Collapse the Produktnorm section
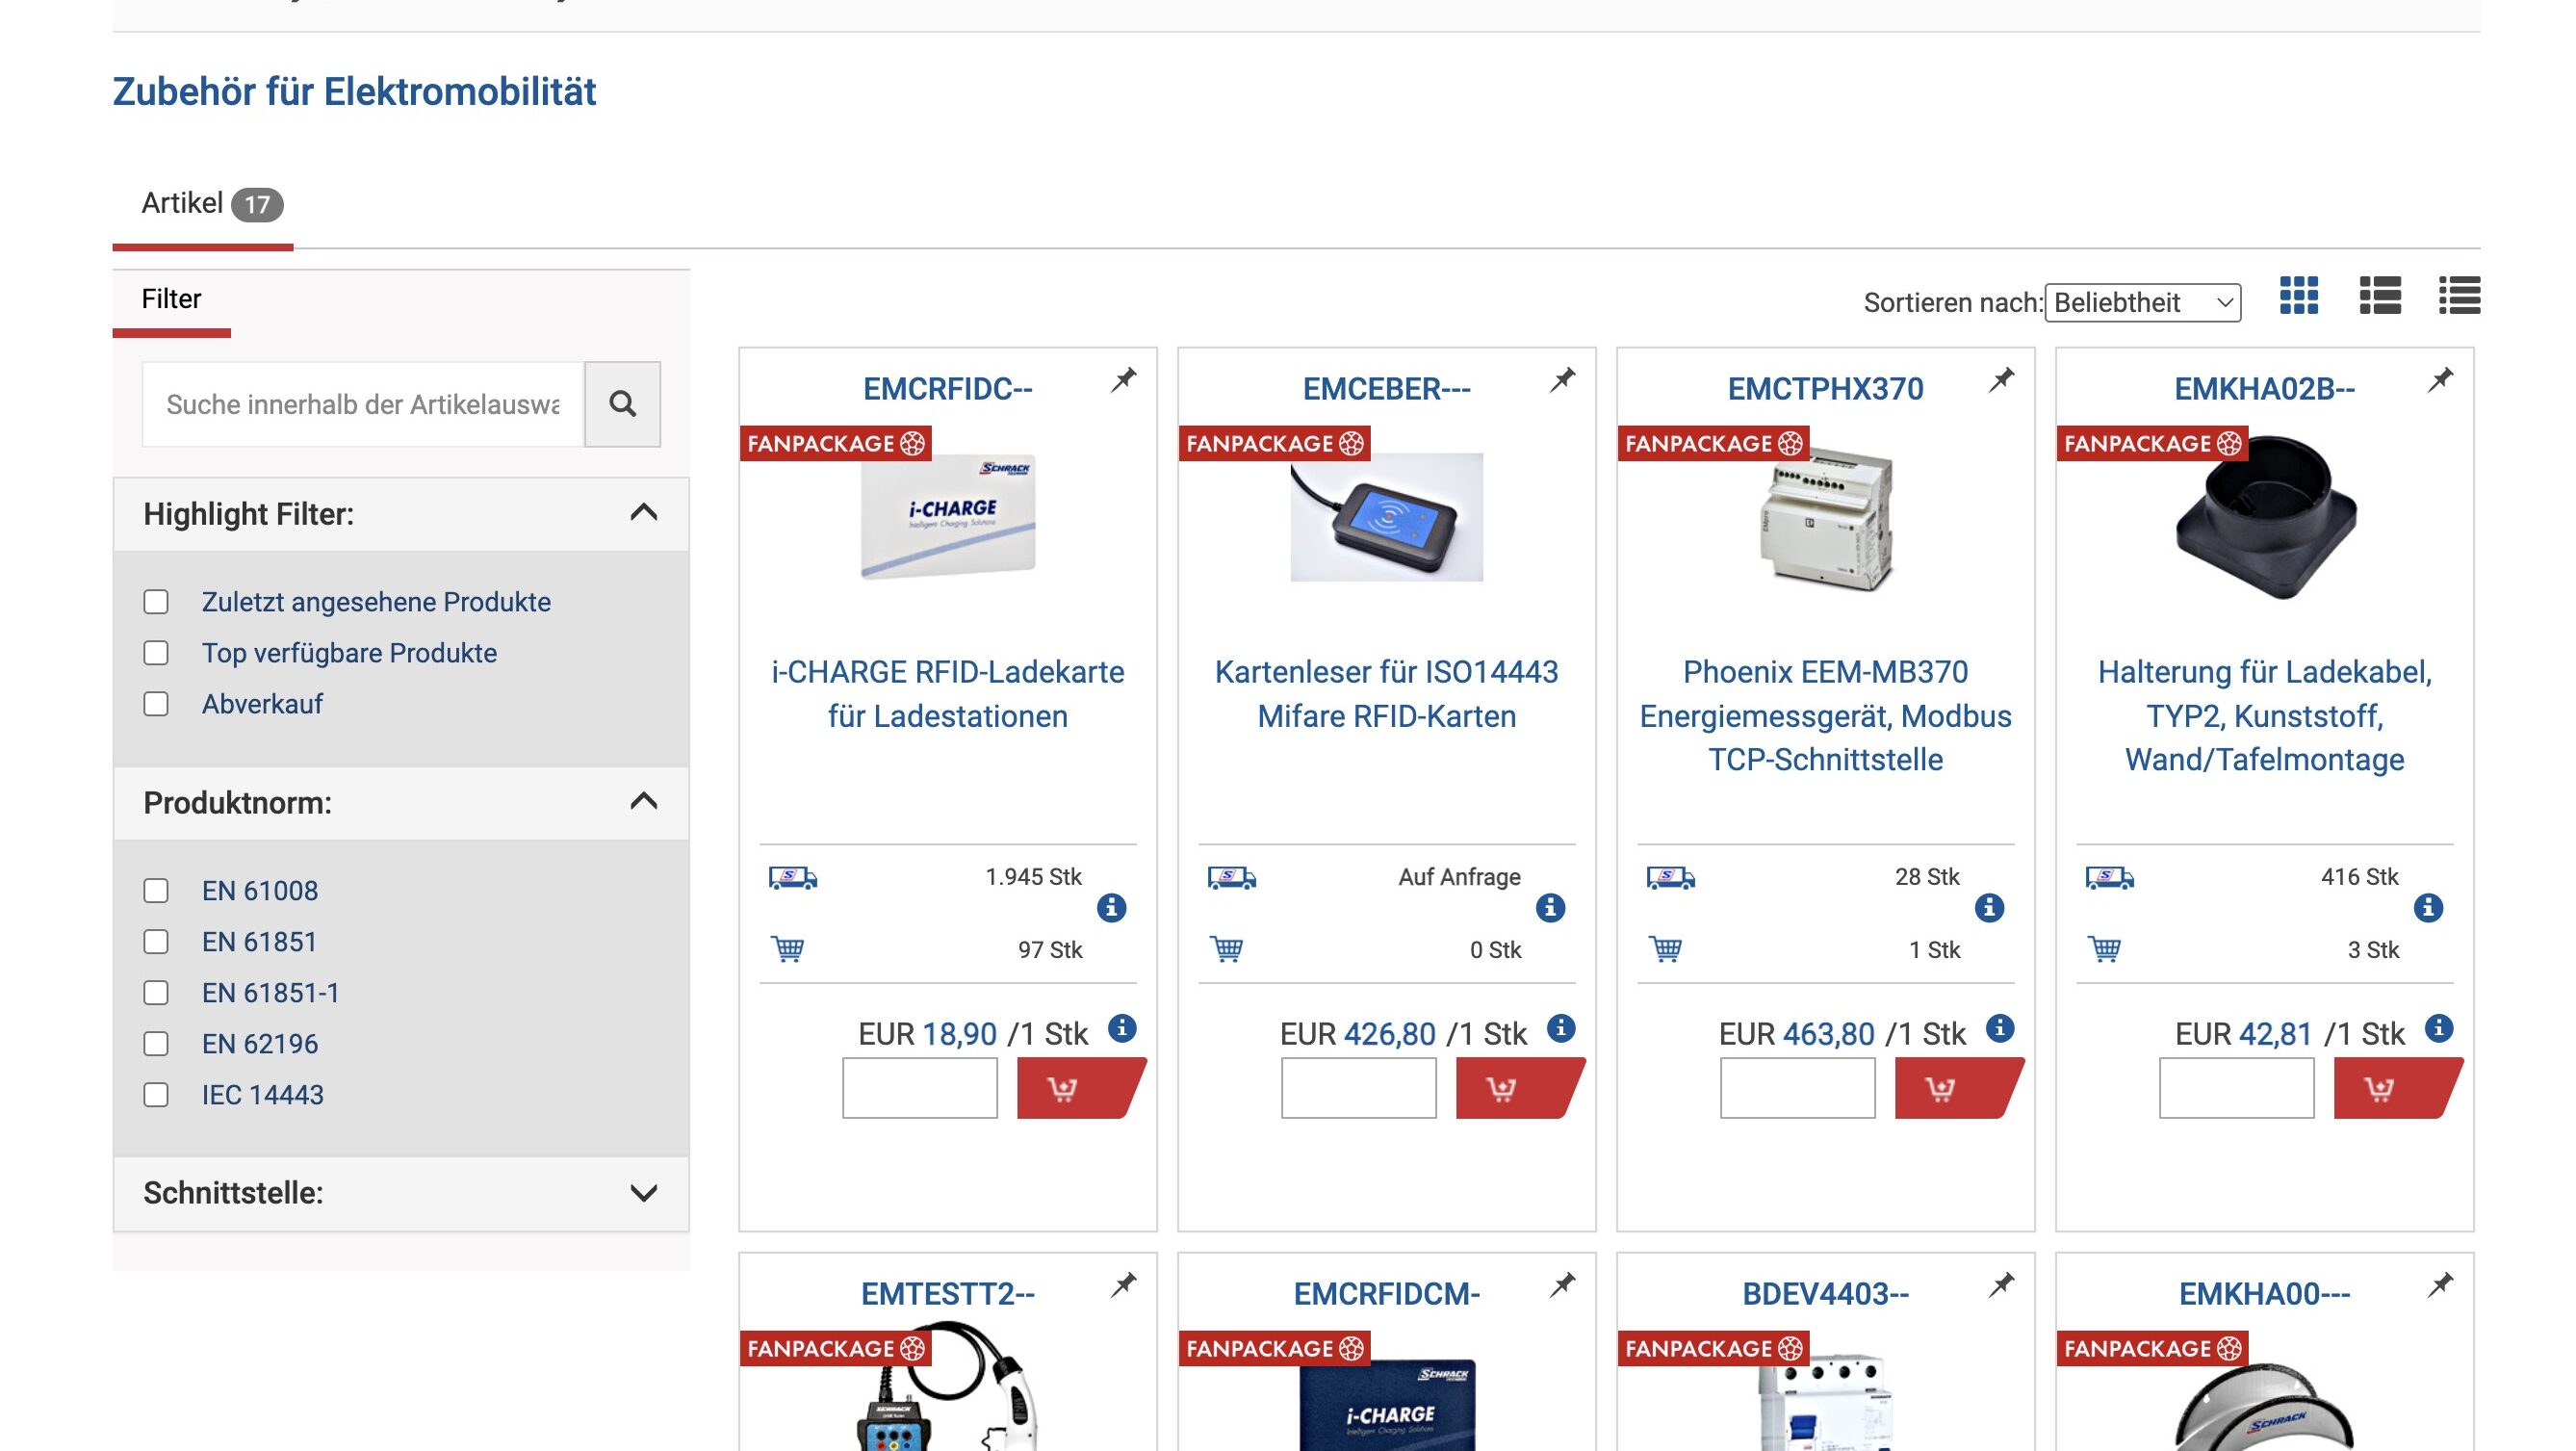This screenshot has width=2576, height=1451. coord(644,801)
